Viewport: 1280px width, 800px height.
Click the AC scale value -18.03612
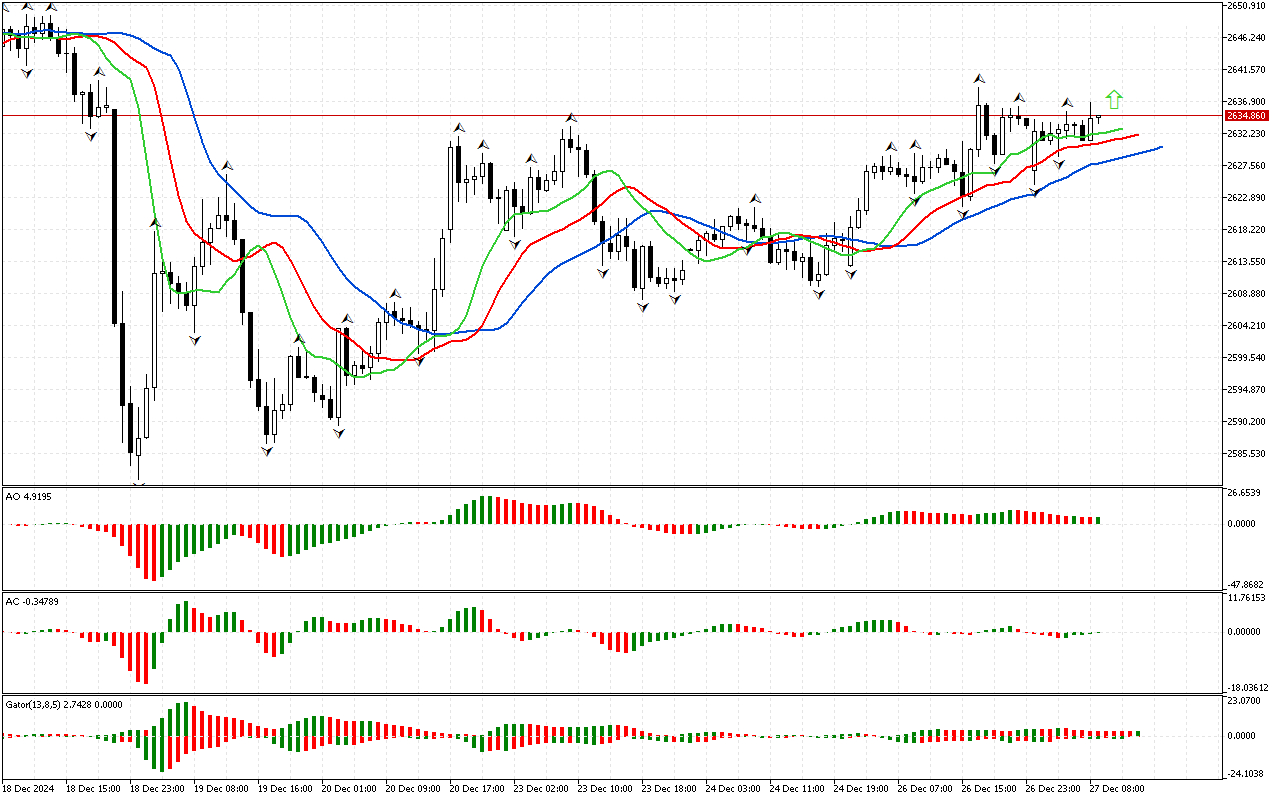click(x=1249, y=688)
